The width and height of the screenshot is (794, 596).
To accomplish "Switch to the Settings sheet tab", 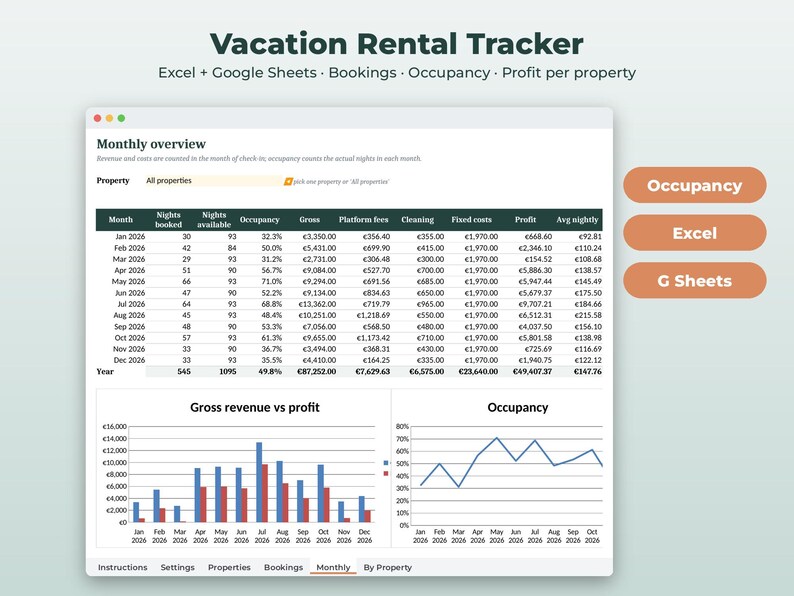I will [177, 567].
